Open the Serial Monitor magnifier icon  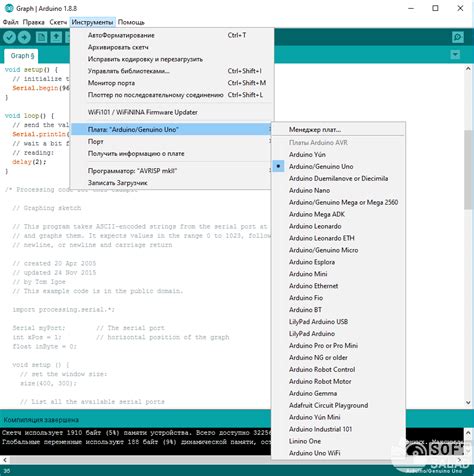click(x=458, y=37)
